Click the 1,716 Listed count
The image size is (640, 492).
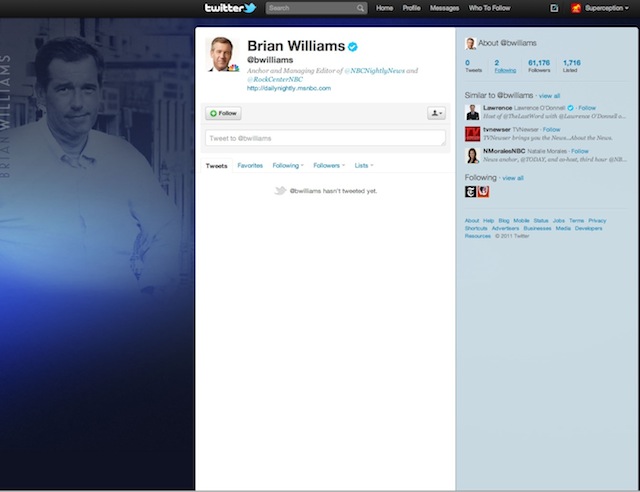[571, 66]
